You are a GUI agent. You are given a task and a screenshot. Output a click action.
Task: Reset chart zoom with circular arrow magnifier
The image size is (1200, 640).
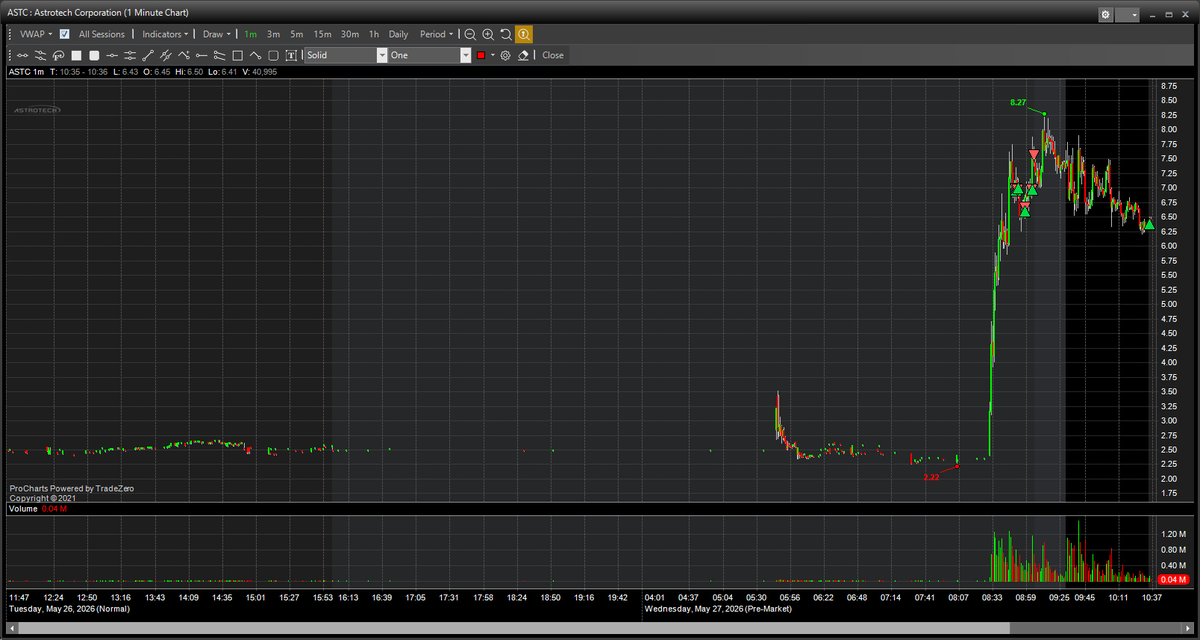(x=506, y=34)
